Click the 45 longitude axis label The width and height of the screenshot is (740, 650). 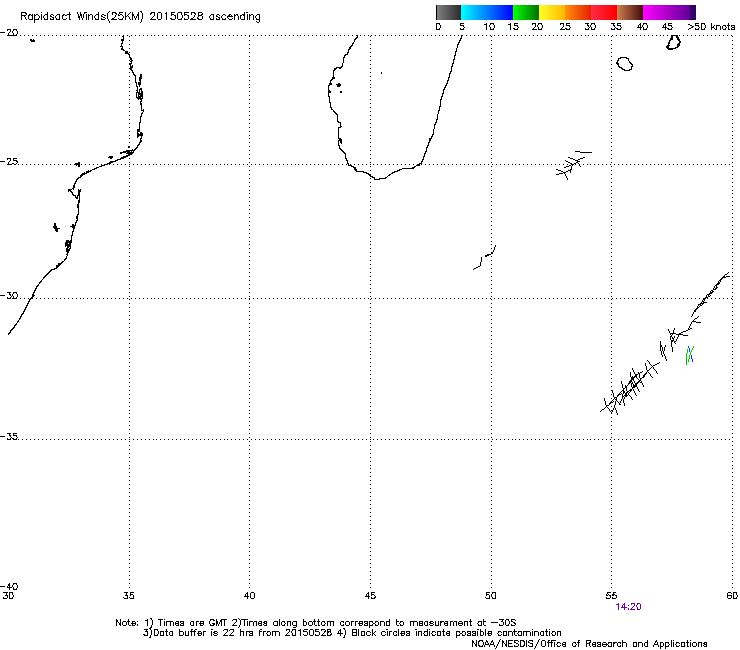(370, 596)
